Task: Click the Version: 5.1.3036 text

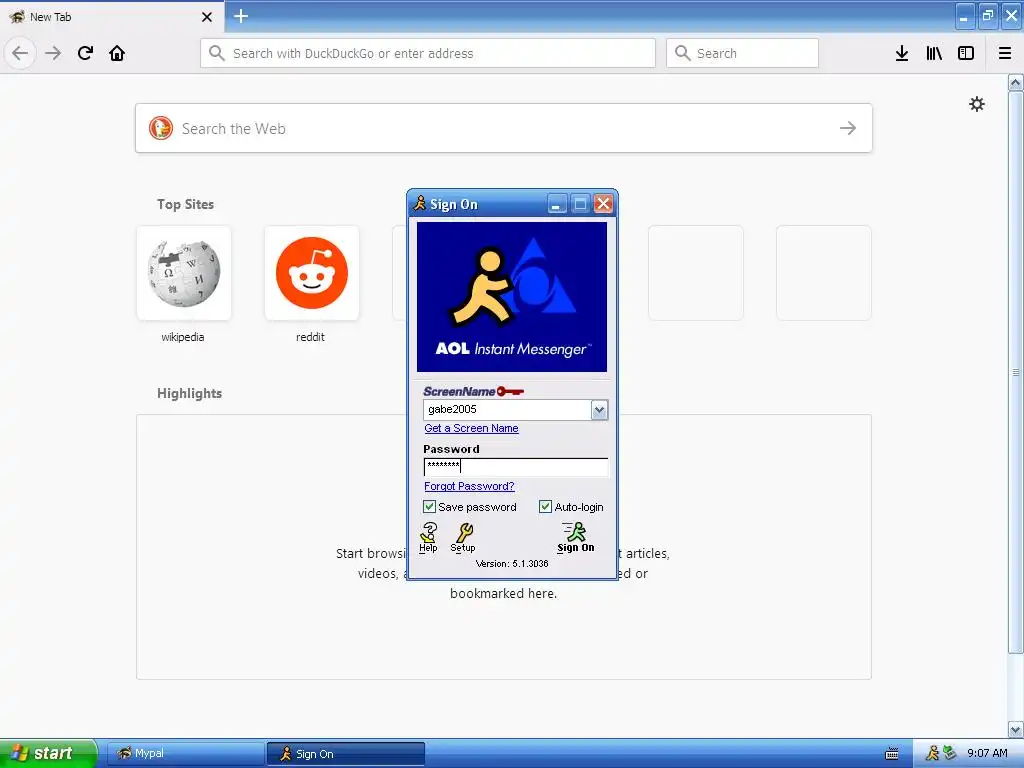Action: (511, 564)
